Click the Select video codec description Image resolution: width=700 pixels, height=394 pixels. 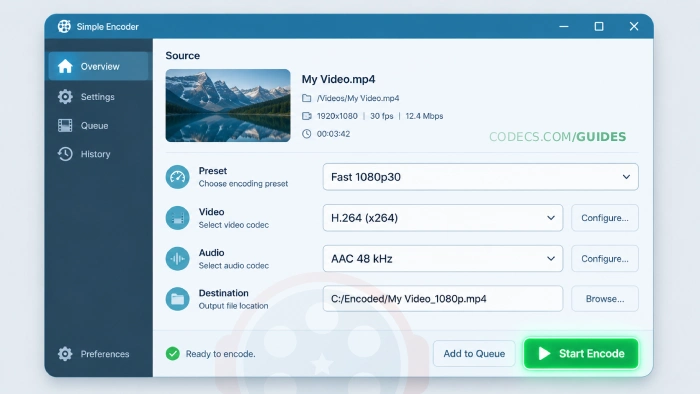[x=233, y=225]
